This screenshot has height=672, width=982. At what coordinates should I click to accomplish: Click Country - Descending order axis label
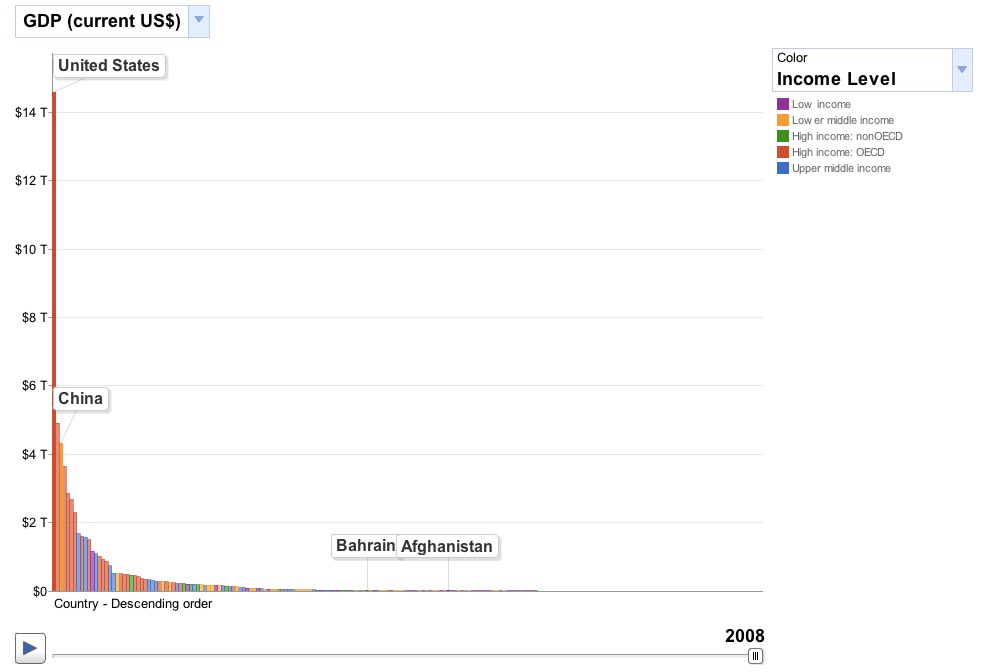(133, 604)
